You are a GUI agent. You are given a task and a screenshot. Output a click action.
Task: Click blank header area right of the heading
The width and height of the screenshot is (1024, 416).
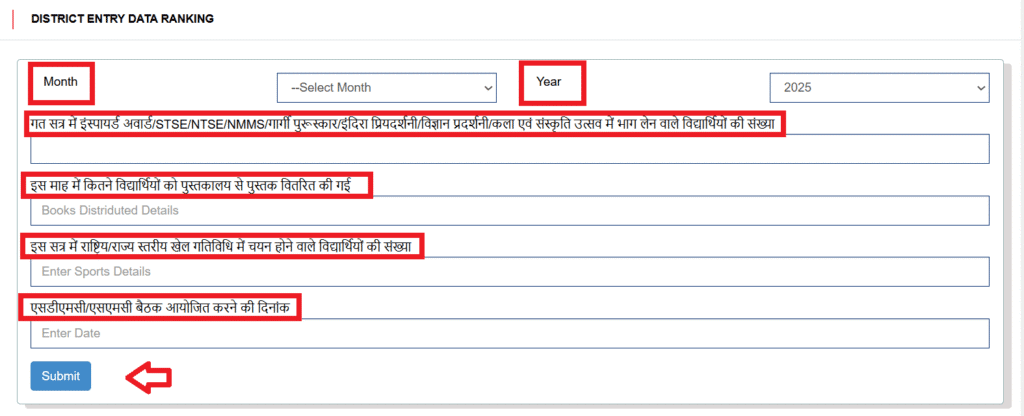600,19
